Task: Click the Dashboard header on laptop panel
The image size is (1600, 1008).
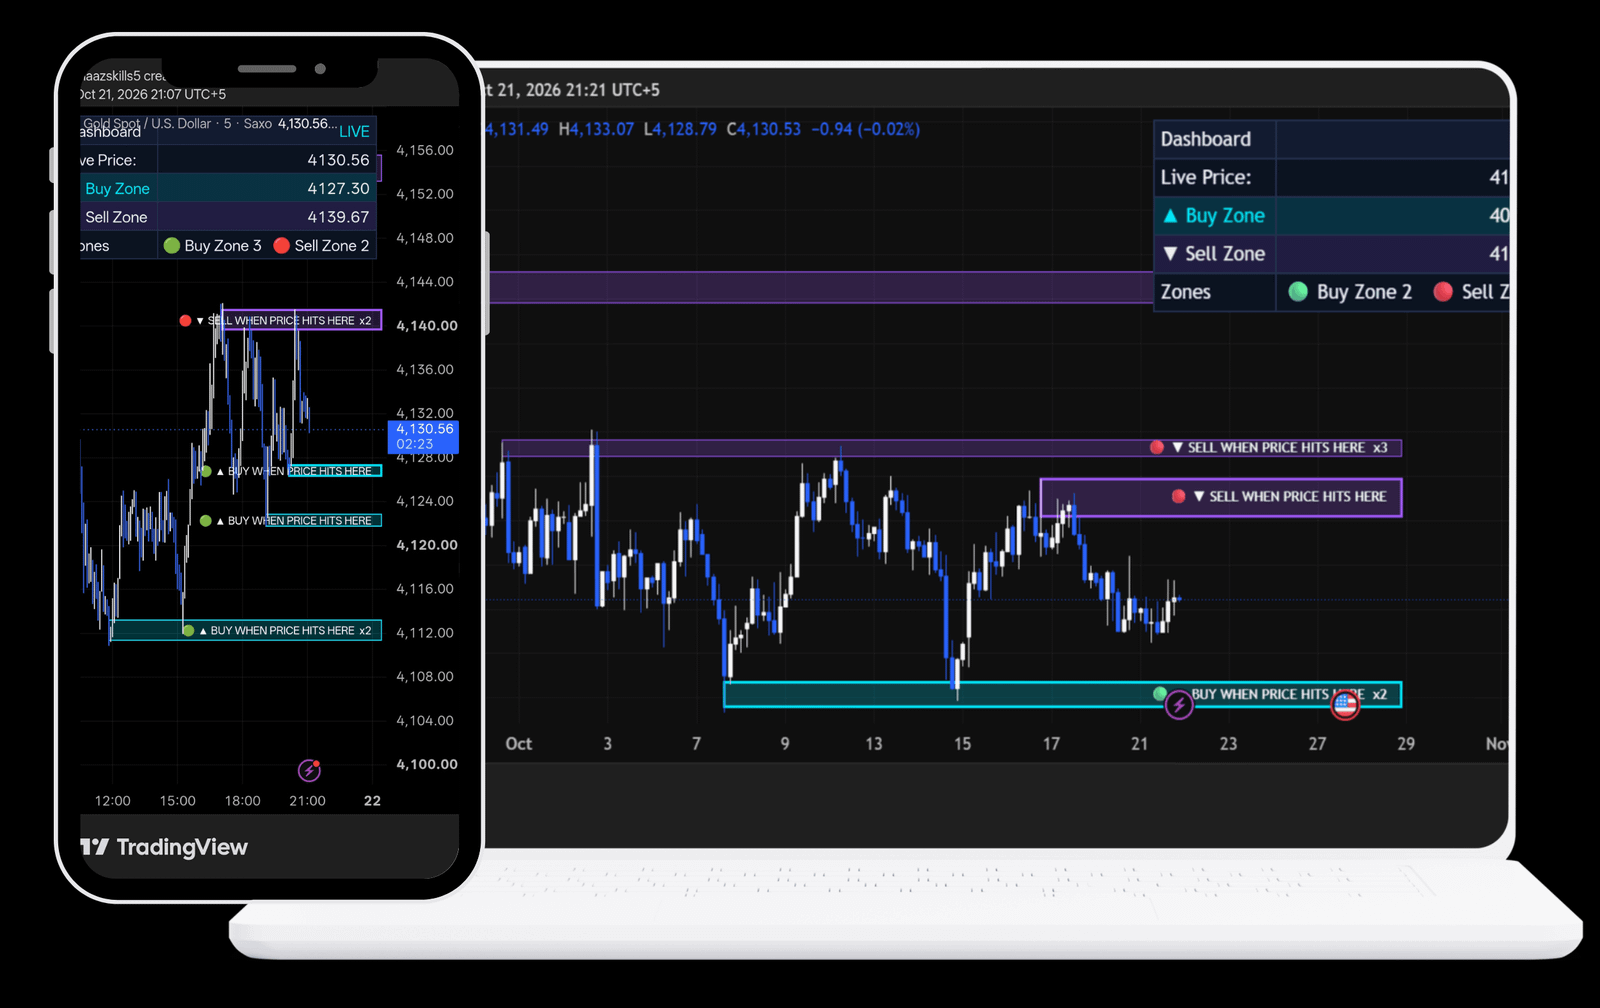Action: coord(1205,139)
